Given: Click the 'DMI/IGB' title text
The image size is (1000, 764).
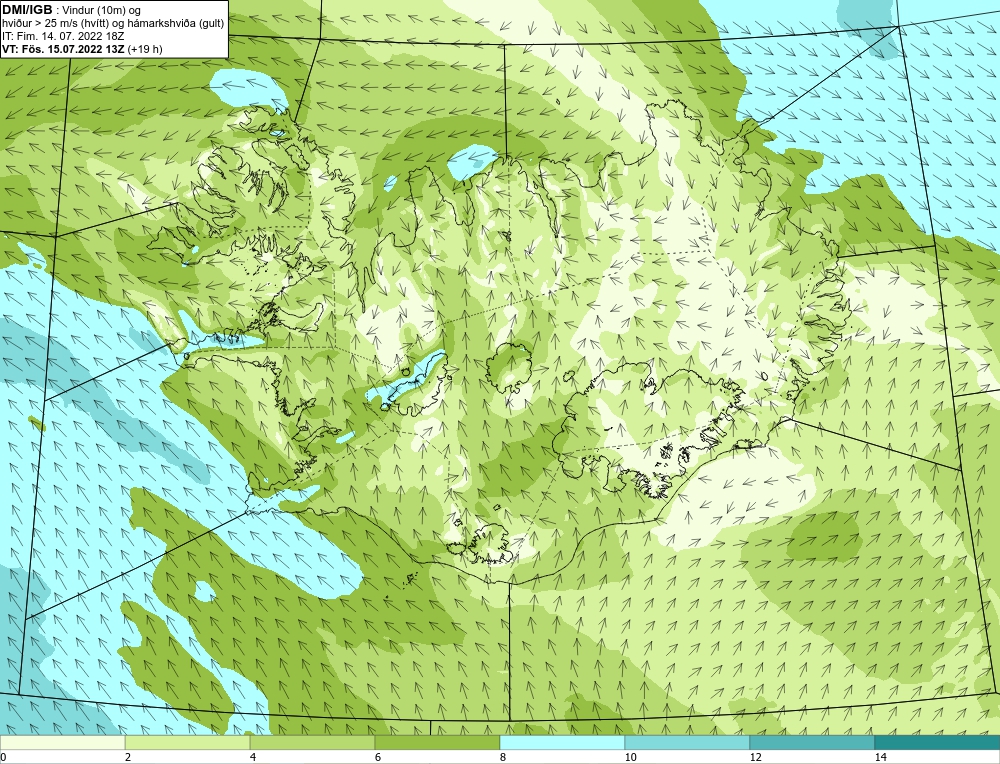Looking at the screenshot, I should (x=27, y=10).
